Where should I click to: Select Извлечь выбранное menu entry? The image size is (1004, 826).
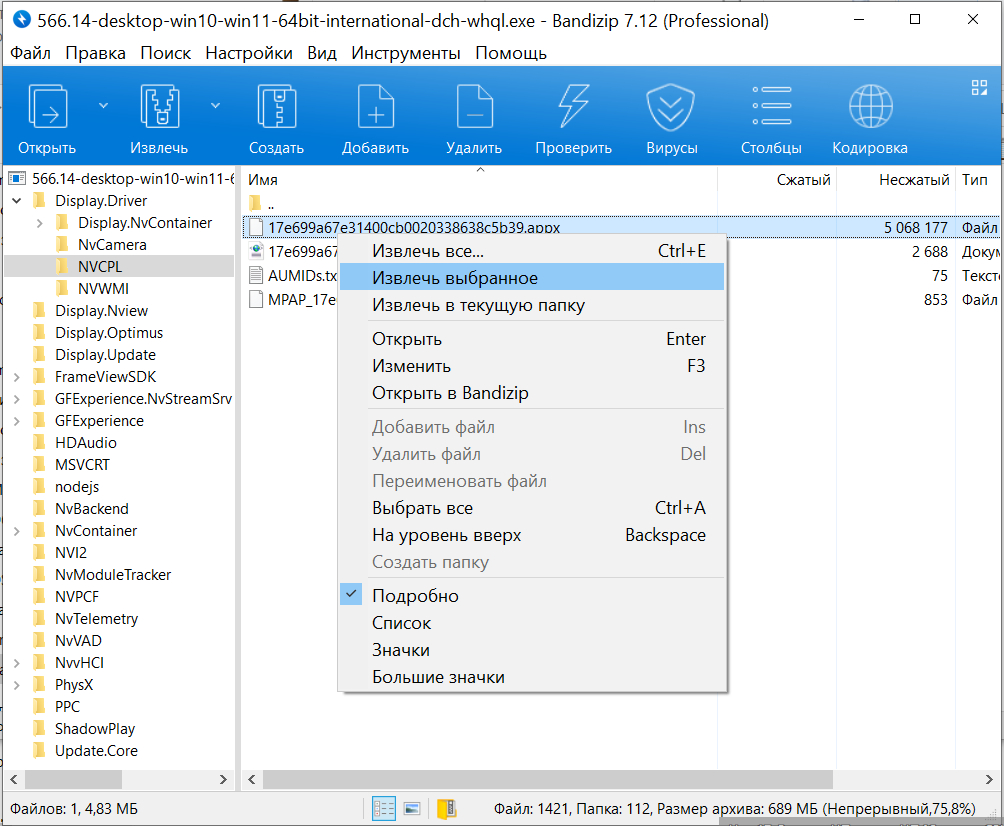pyautogui.click(x=531, y=278)
